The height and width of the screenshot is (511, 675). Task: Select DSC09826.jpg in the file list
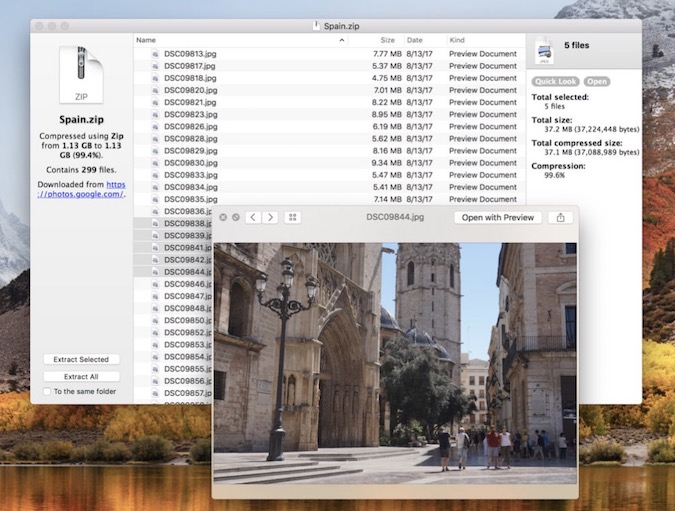click(191, 127)
